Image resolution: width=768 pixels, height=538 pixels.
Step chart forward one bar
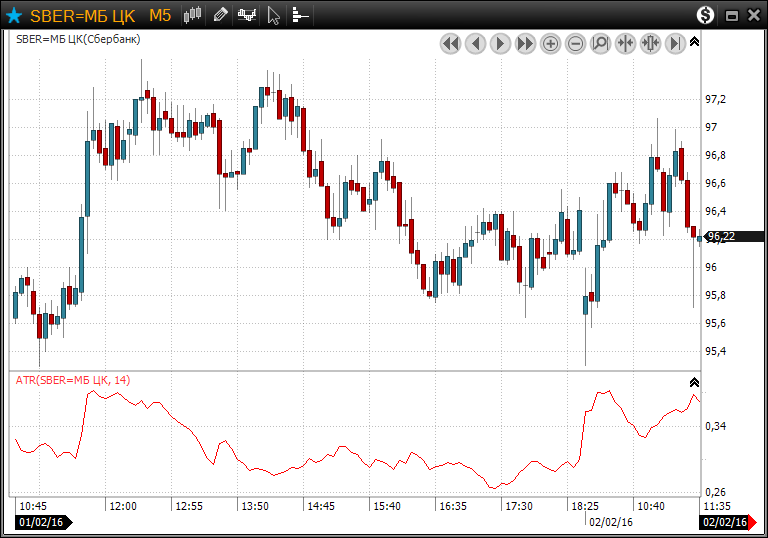500,44
